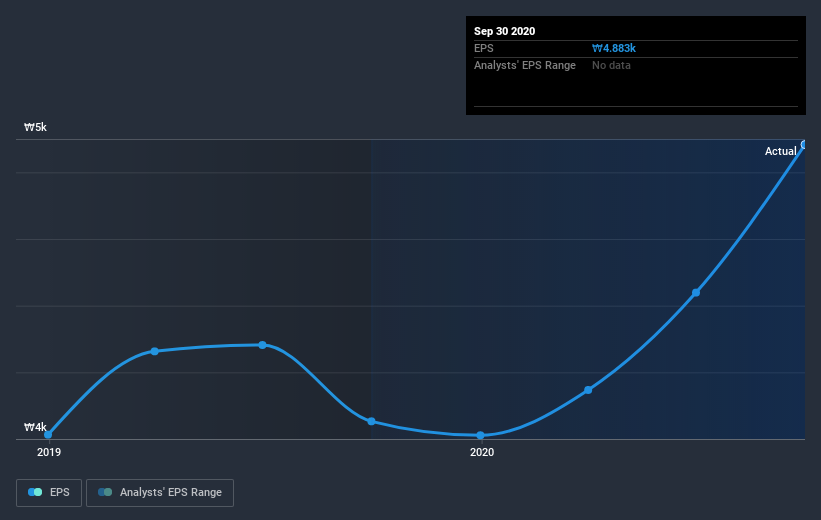Click the second EPS data point in 2019

point(154,351)
